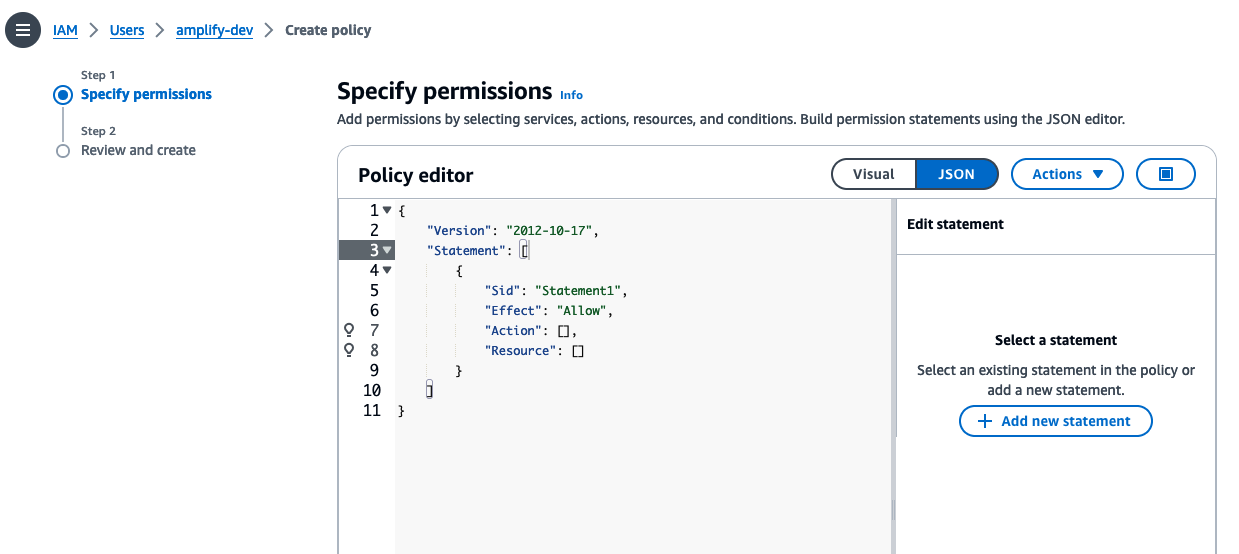Screen dimensions: 1239x554
Task: Switch policy editor to Visual mode
Action: 873,174
